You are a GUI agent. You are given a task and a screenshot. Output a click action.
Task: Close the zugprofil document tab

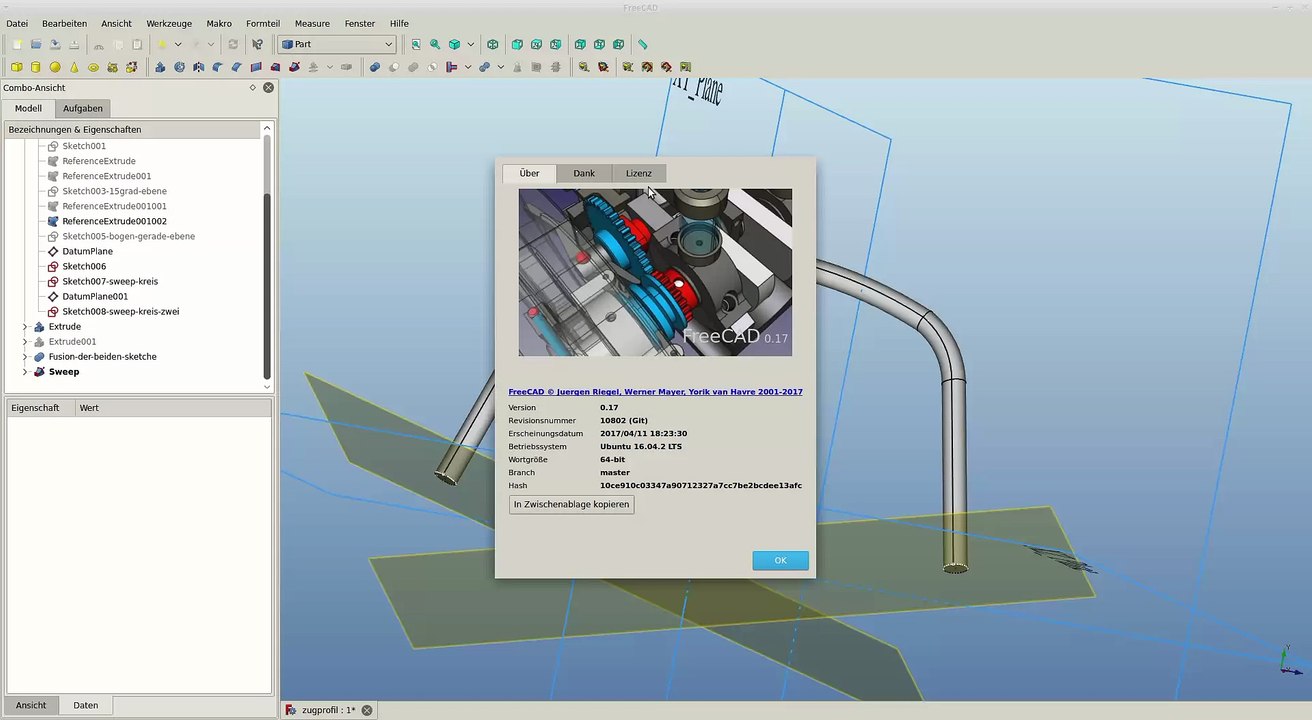[367, 710]
